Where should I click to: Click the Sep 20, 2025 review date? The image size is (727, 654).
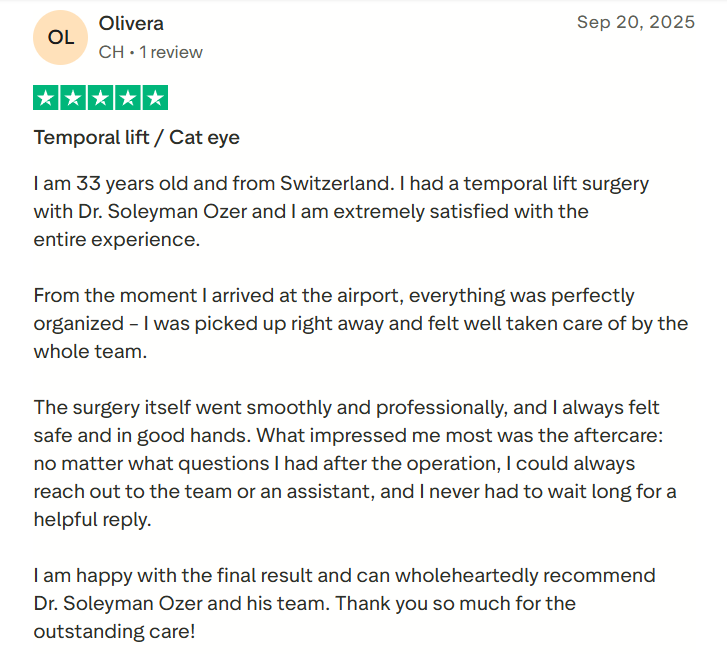(635, 22)
